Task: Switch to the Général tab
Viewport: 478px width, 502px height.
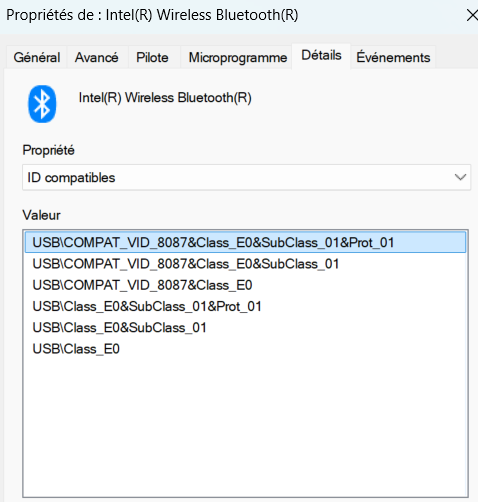Action: pyautogui.click(x=37, y=57)
